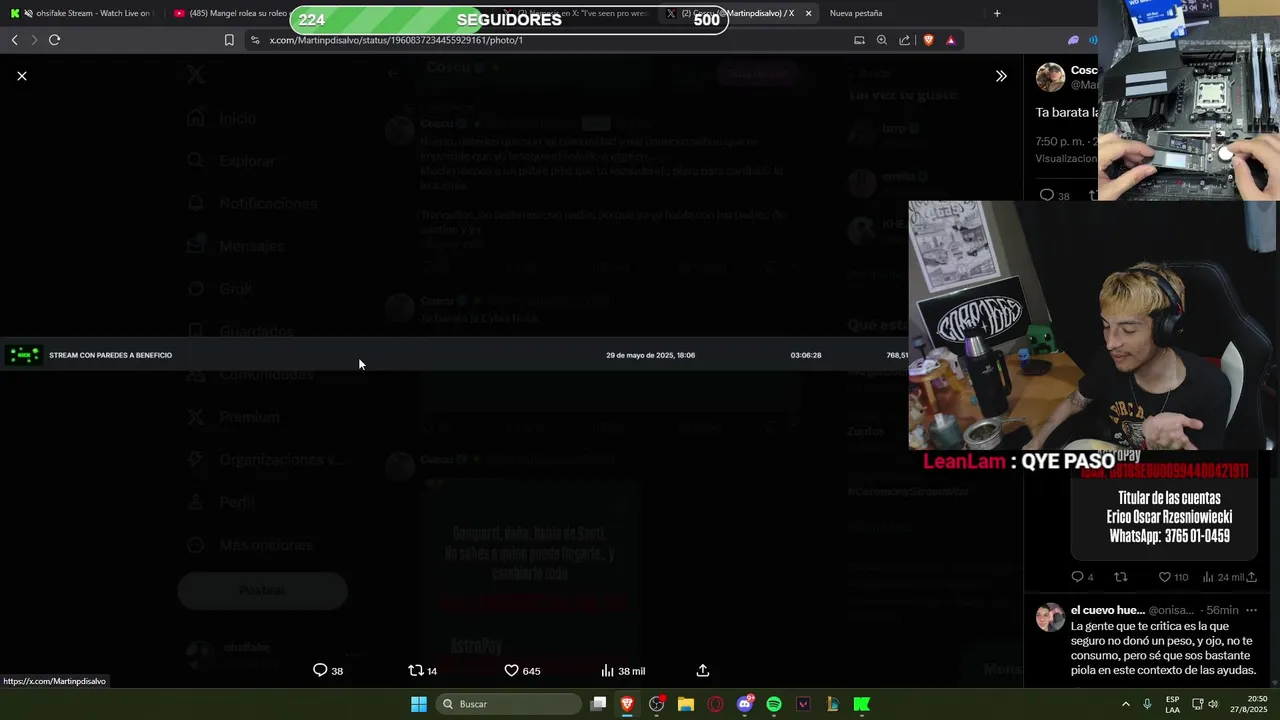Click the Buscar taskbar search box
The image size is (1280, 720).
(510, 704)
